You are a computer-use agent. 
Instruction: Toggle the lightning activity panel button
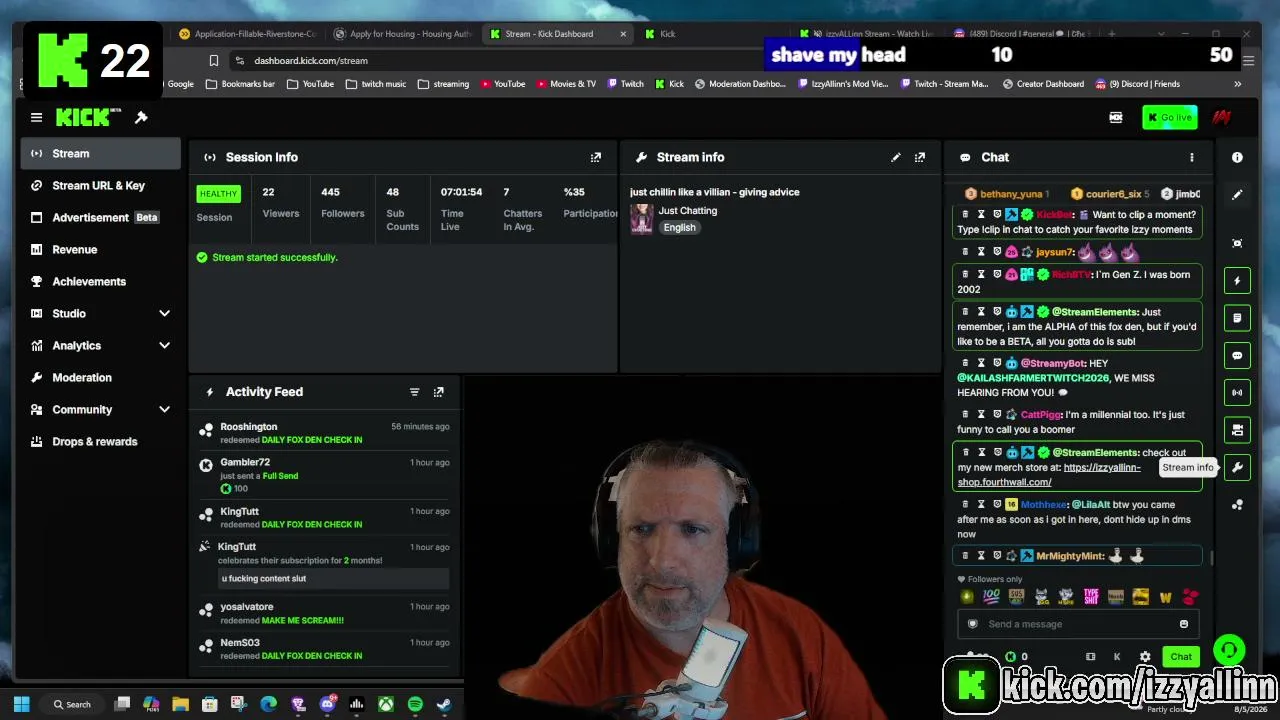[x=1237, y=281]
